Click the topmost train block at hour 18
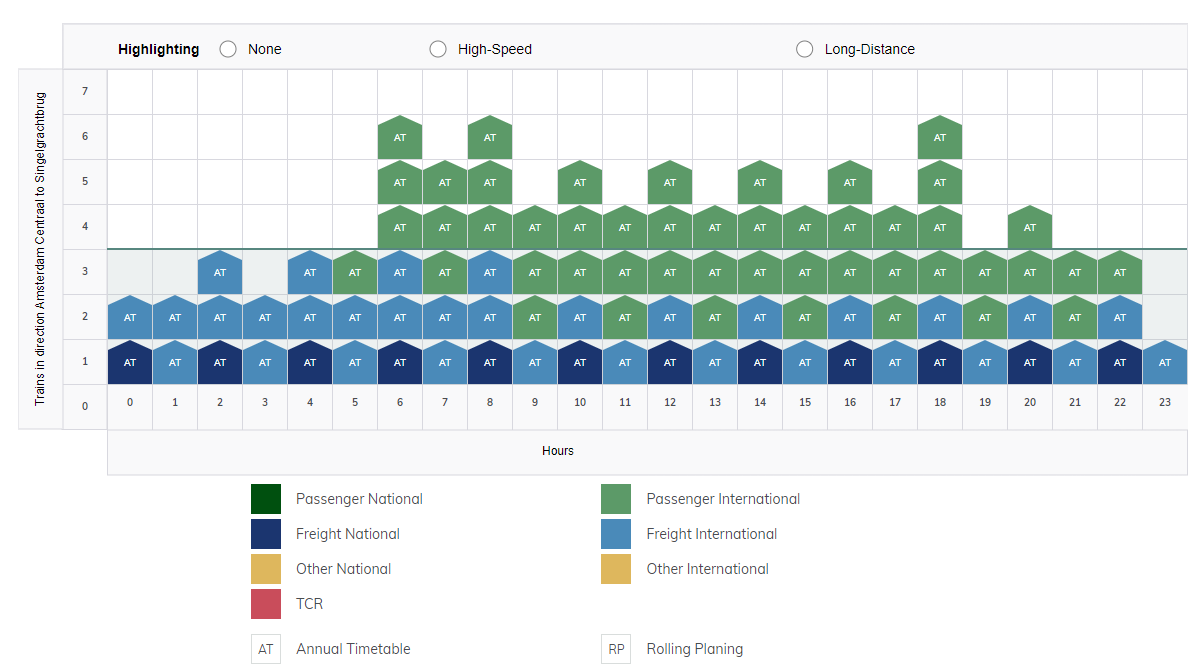 coord(940,138)
